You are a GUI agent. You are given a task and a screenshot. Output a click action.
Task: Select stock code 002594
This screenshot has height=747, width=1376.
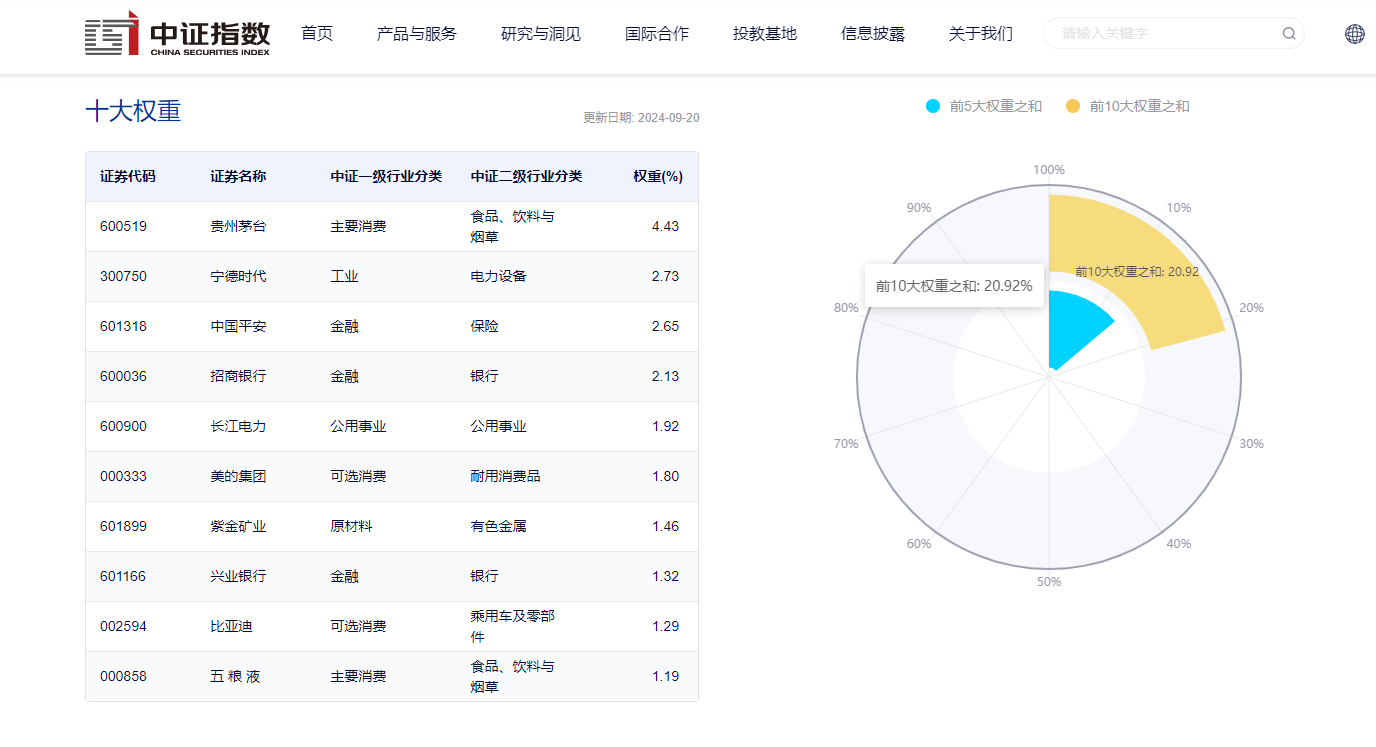click(123, 626)
